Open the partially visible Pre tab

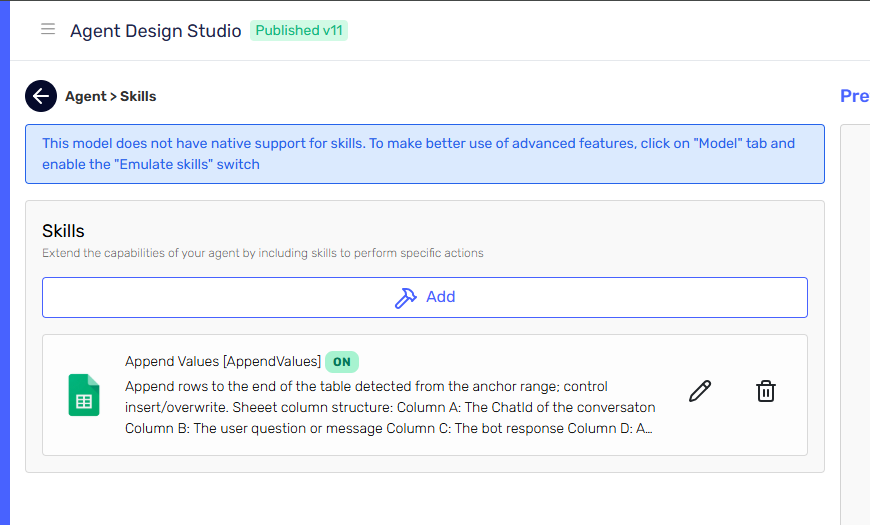(854, 96)
